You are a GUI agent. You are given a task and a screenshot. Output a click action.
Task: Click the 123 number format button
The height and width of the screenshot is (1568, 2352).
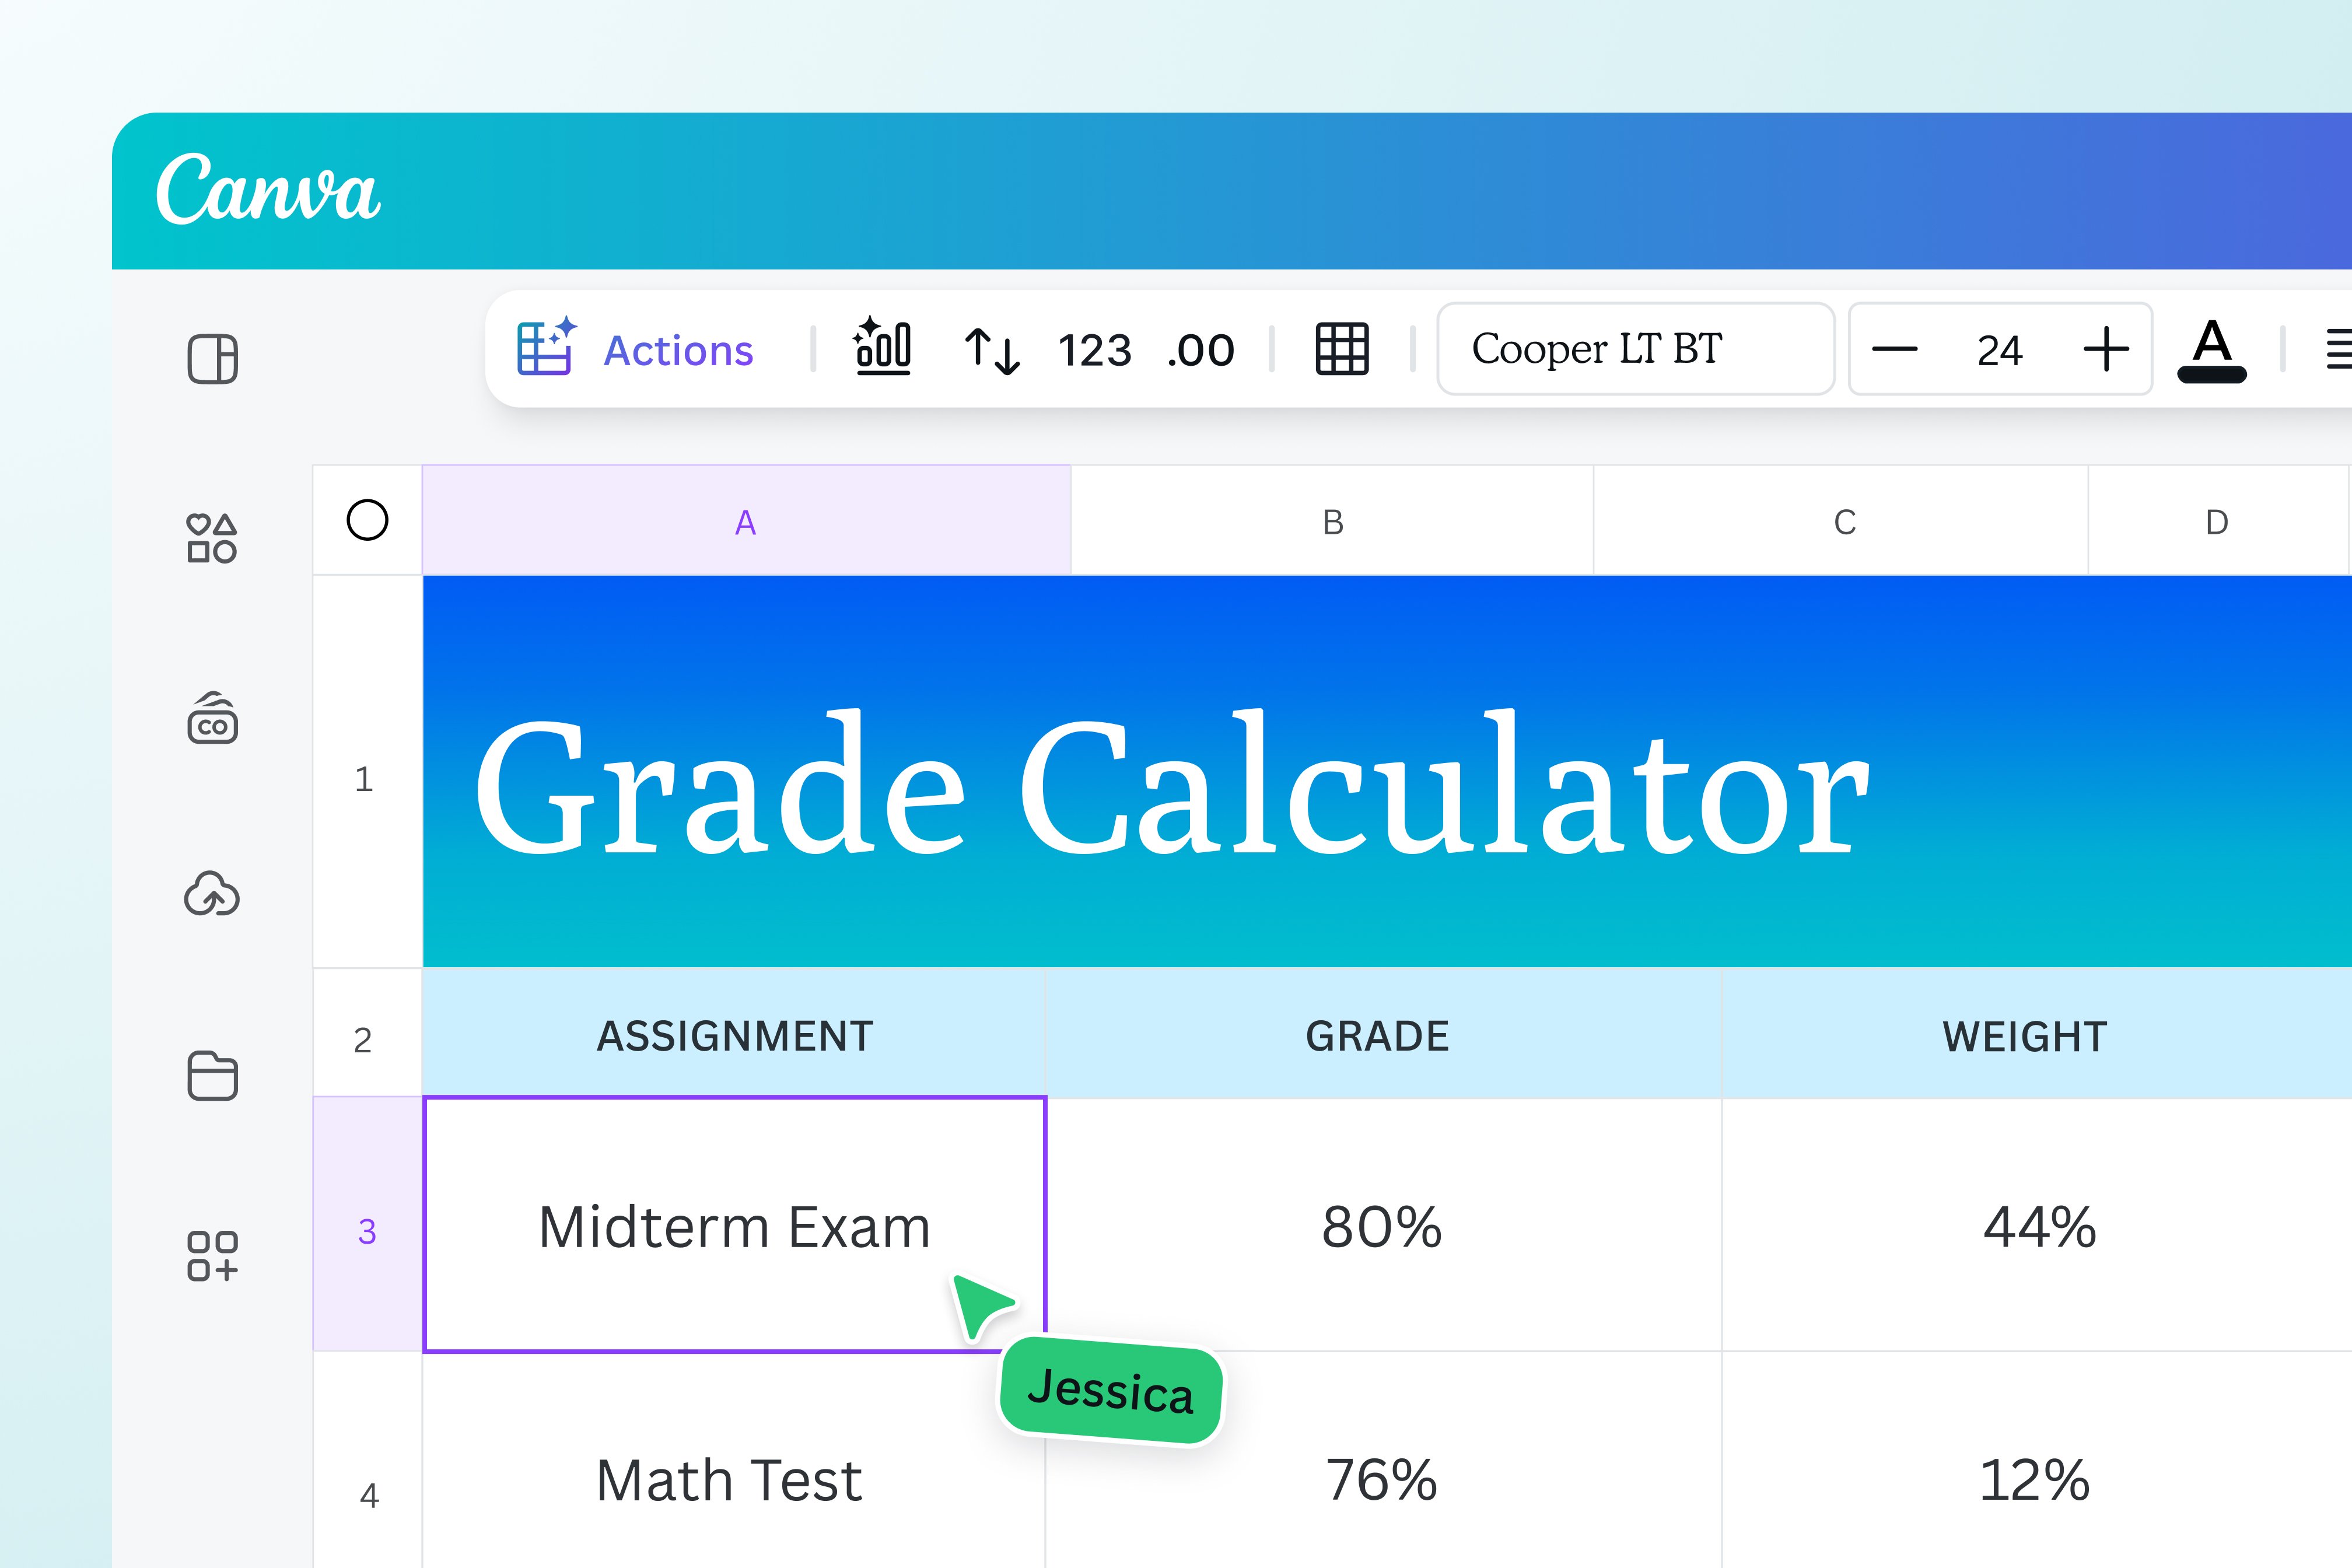1094,351
